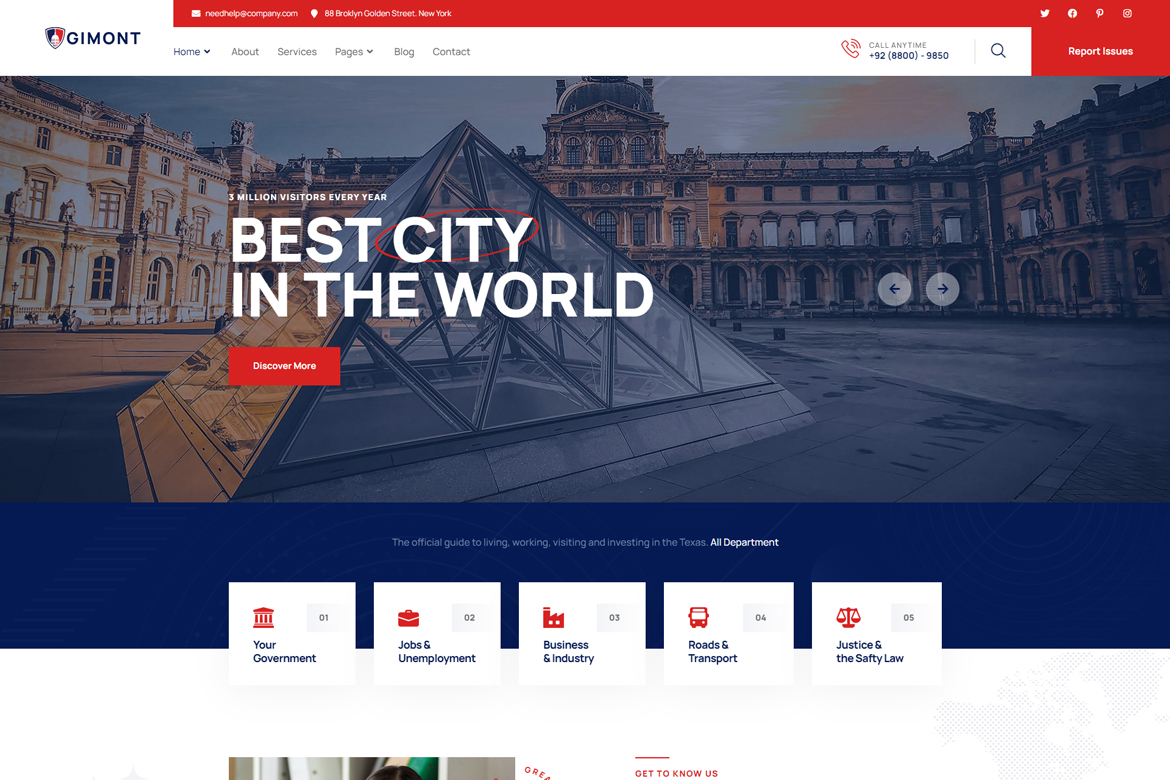1170x780 pixels.
Task: Click the Facebook icon in the header
Action: pos(1071,13)
